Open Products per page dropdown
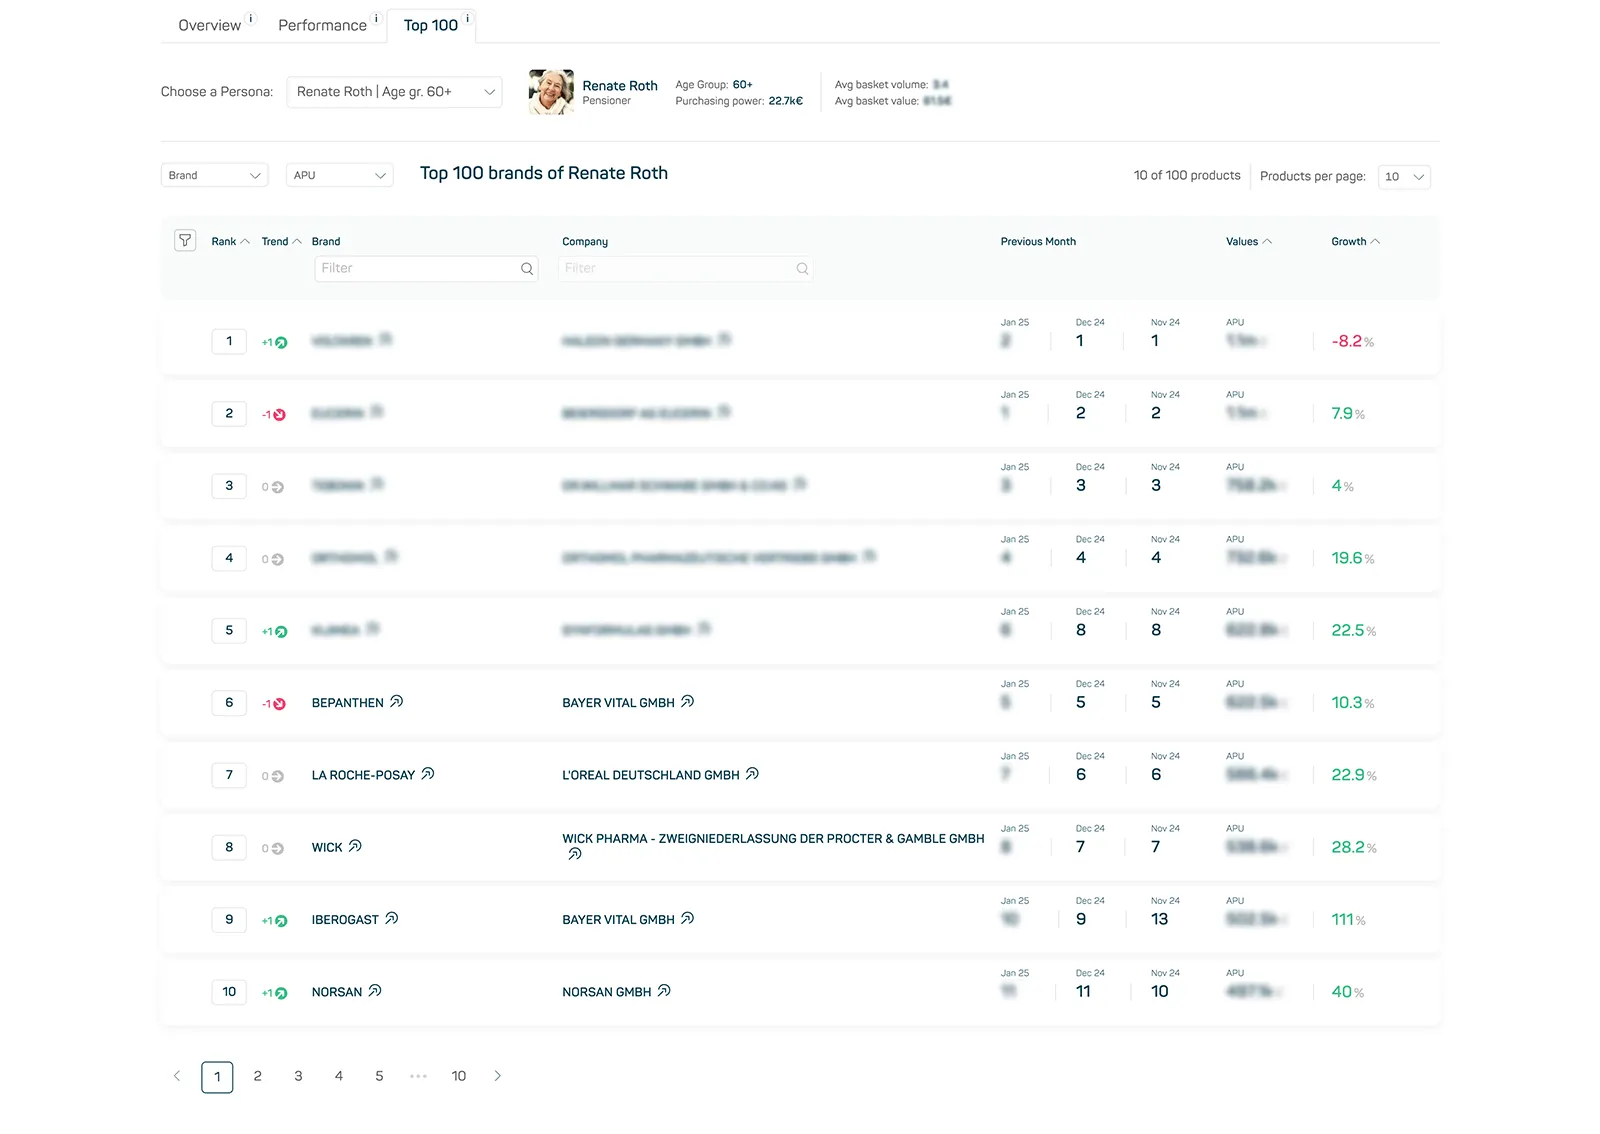This screenshot has height=1134, width=1600. pos(1404,177)
